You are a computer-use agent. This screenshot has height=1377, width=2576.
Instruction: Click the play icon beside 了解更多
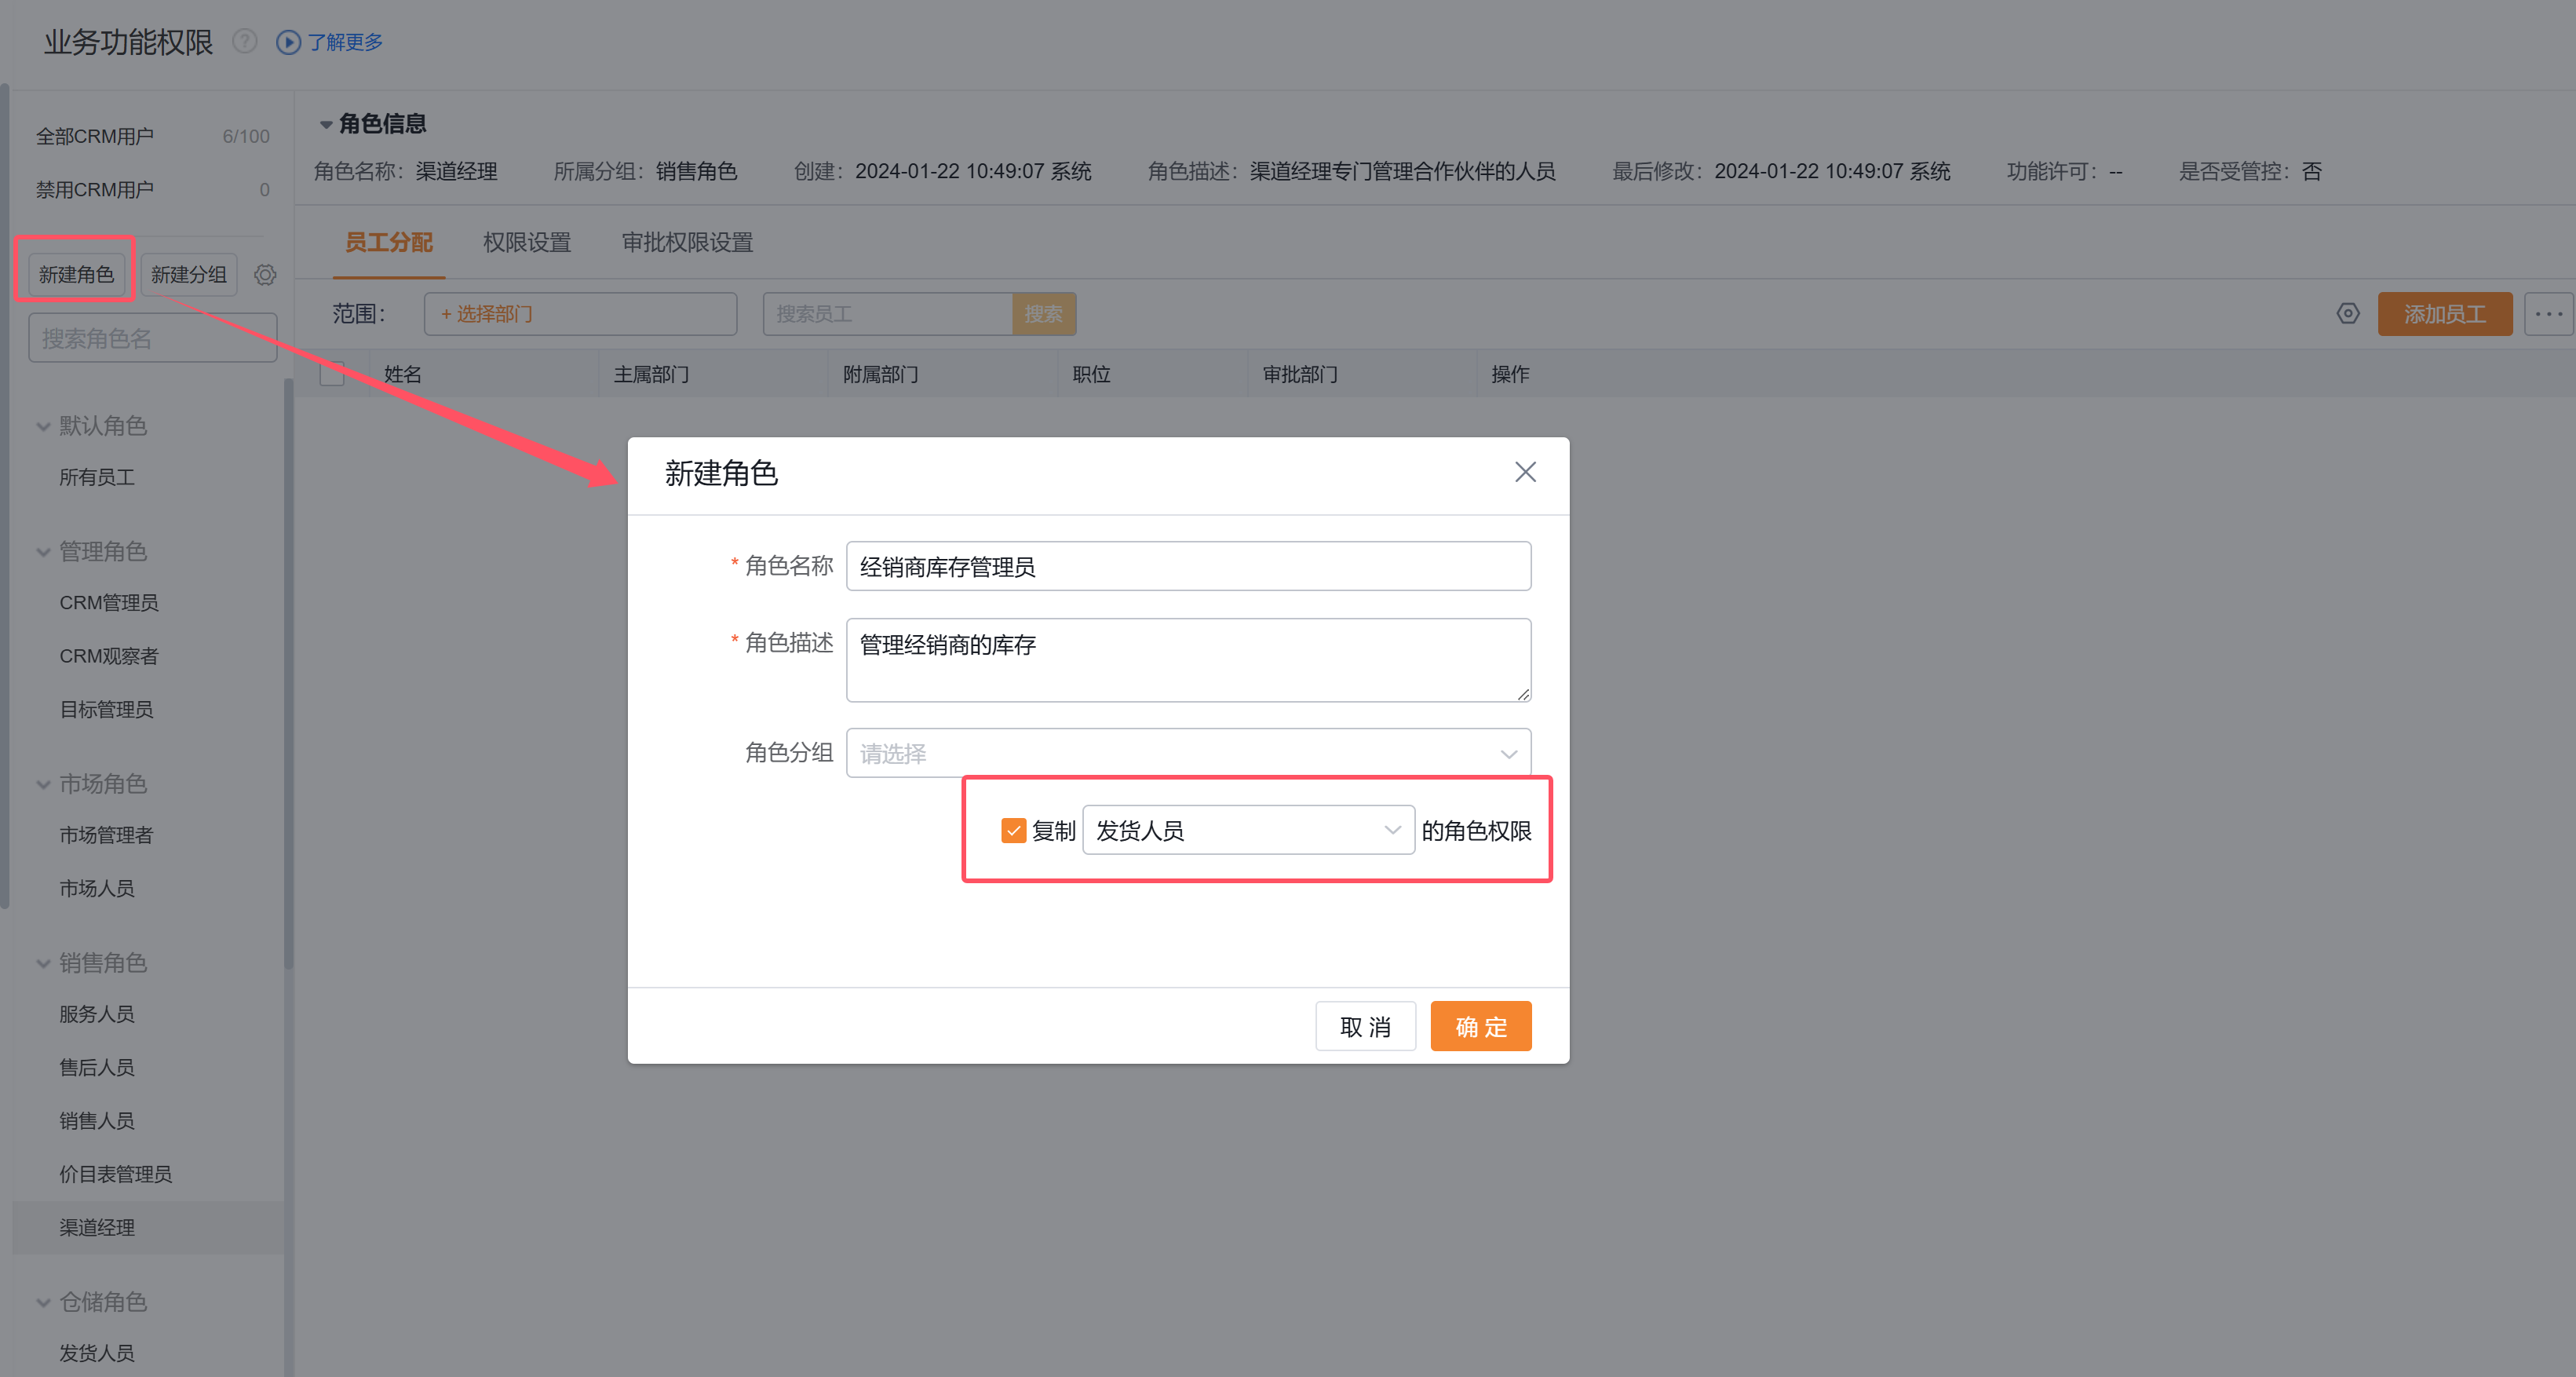[x=288, y=42]
